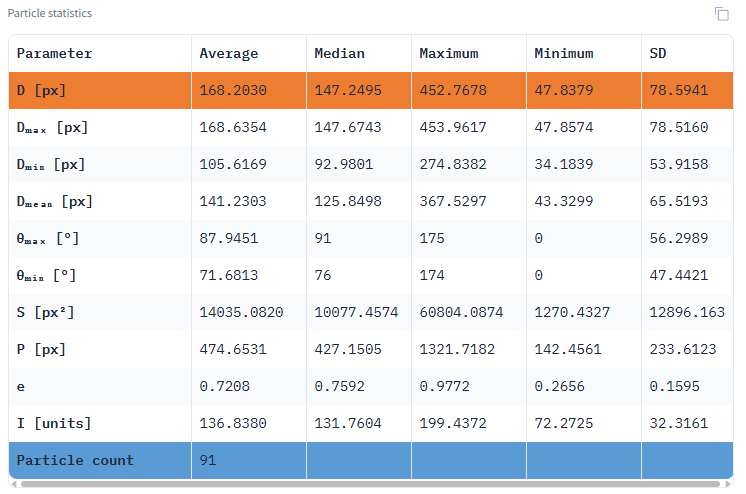
Task: Click the minimum value 47.8379
Action: [x=564, y=90]
